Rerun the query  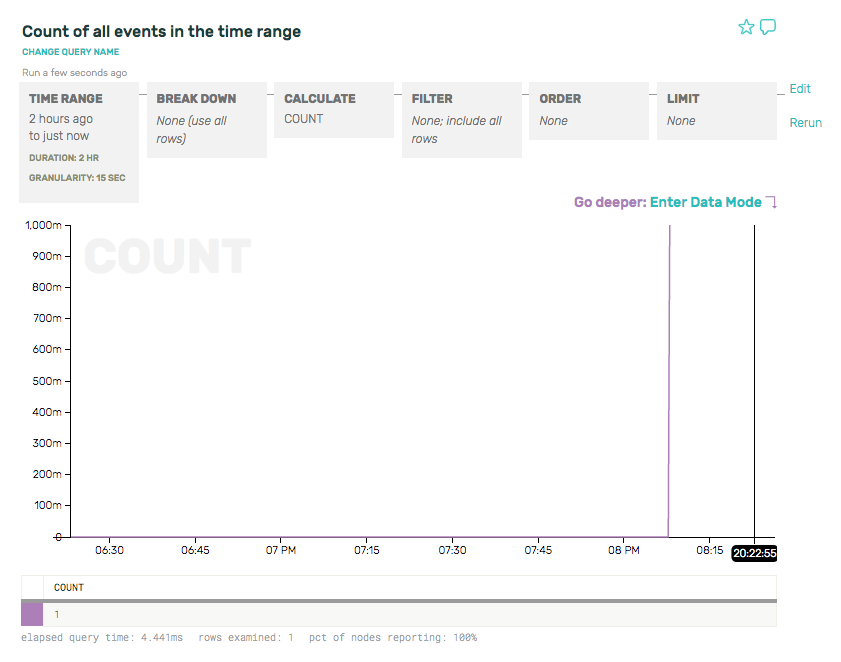pyautogui.click(x=805, y=123)
